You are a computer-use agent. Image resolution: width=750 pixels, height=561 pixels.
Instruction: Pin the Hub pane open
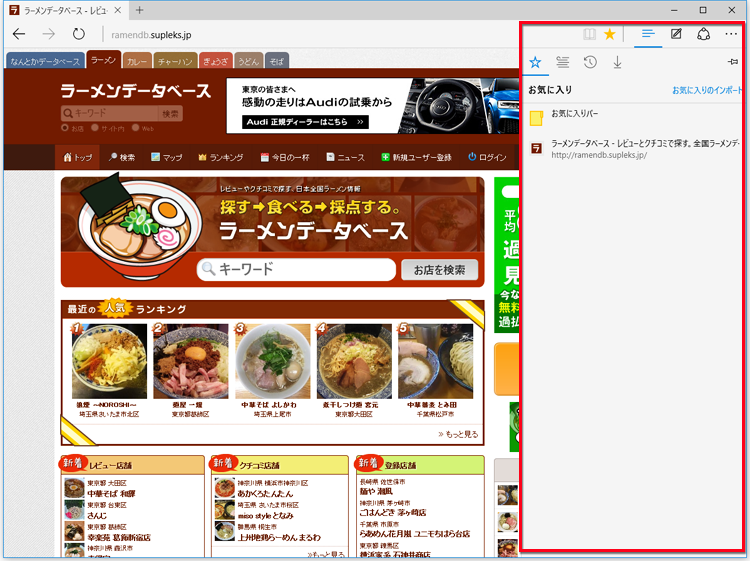click(733, 62)
